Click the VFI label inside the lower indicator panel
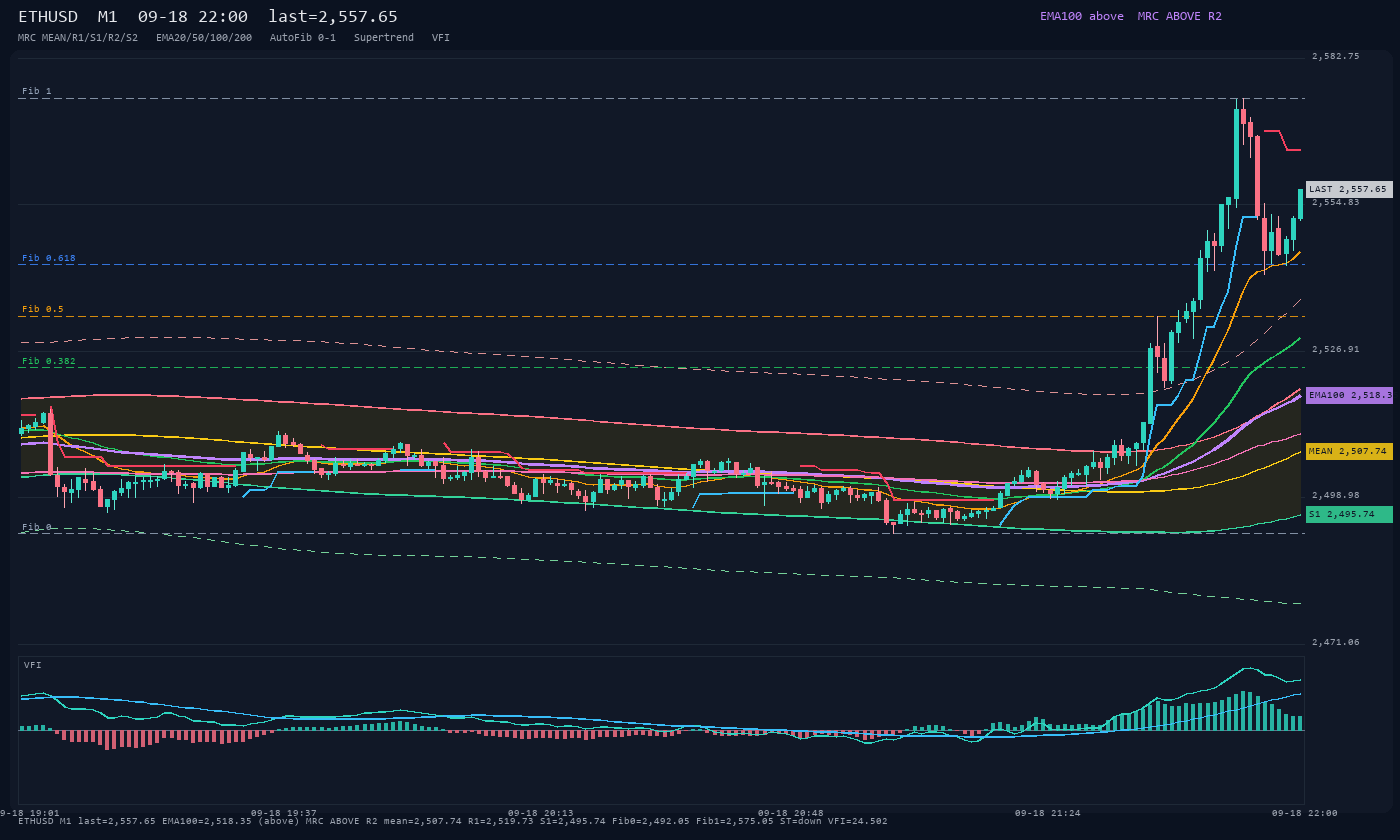Screen dimensions: 1400x840 tap(33, 665)
